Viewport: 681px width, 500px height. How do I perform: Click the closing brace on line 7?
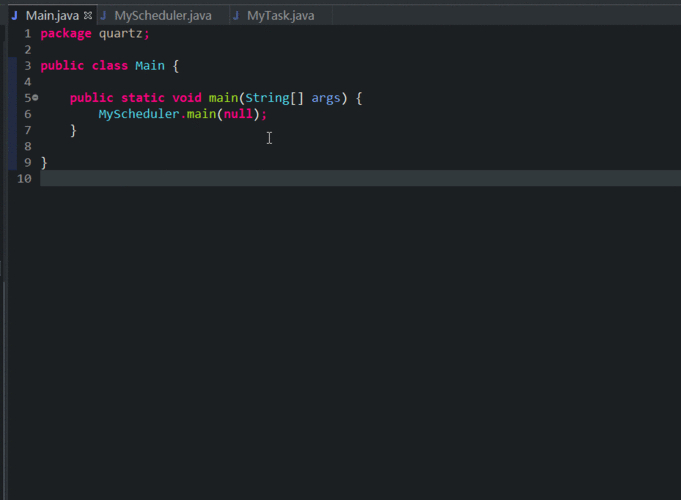(x=73, y=130)
